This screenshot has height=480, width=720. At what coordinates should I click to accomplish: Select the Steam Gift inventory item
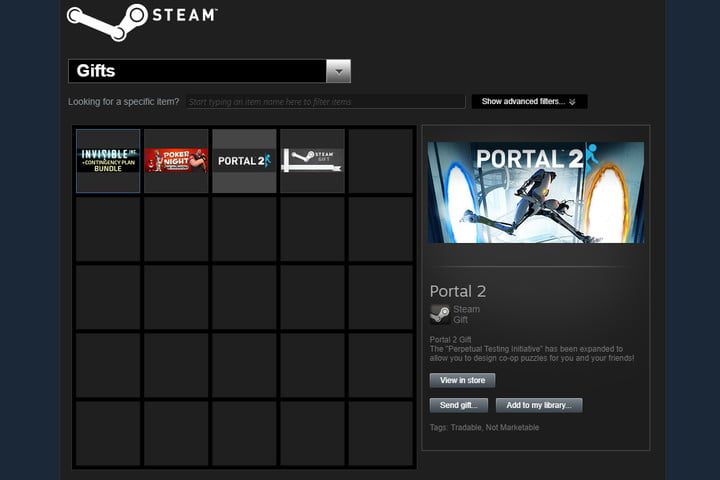312,160
